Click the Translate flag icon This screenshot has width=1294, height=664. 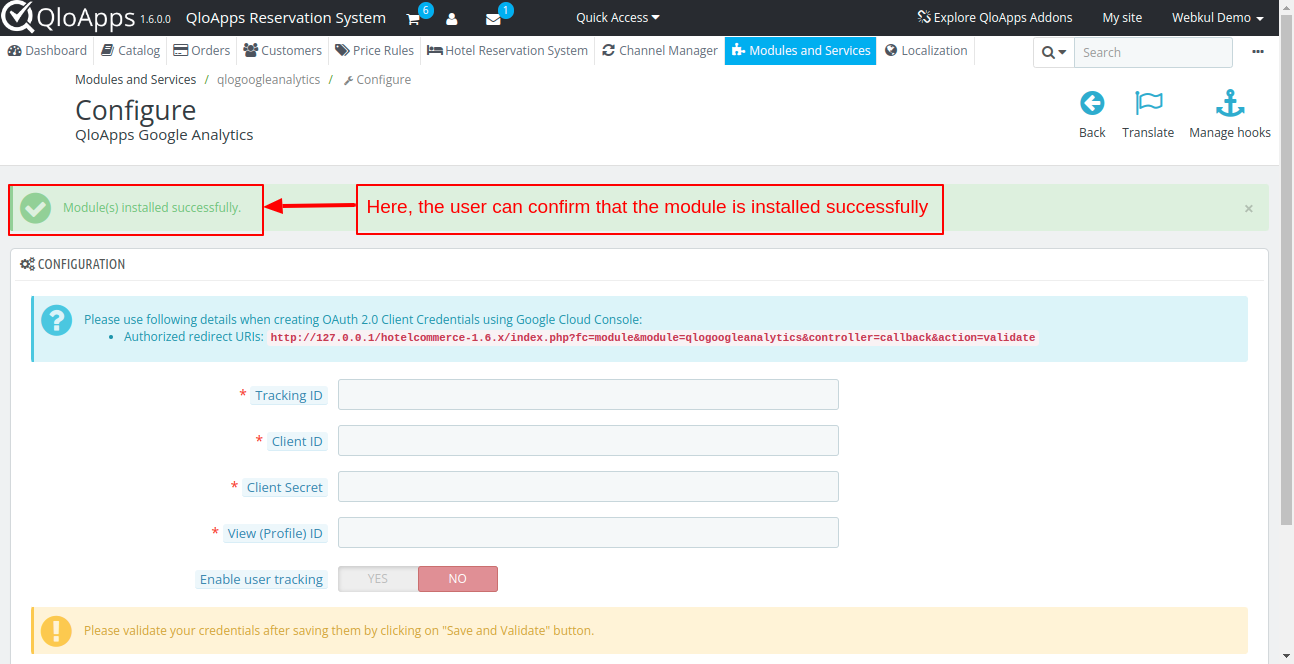click(x=1148, y=103)
